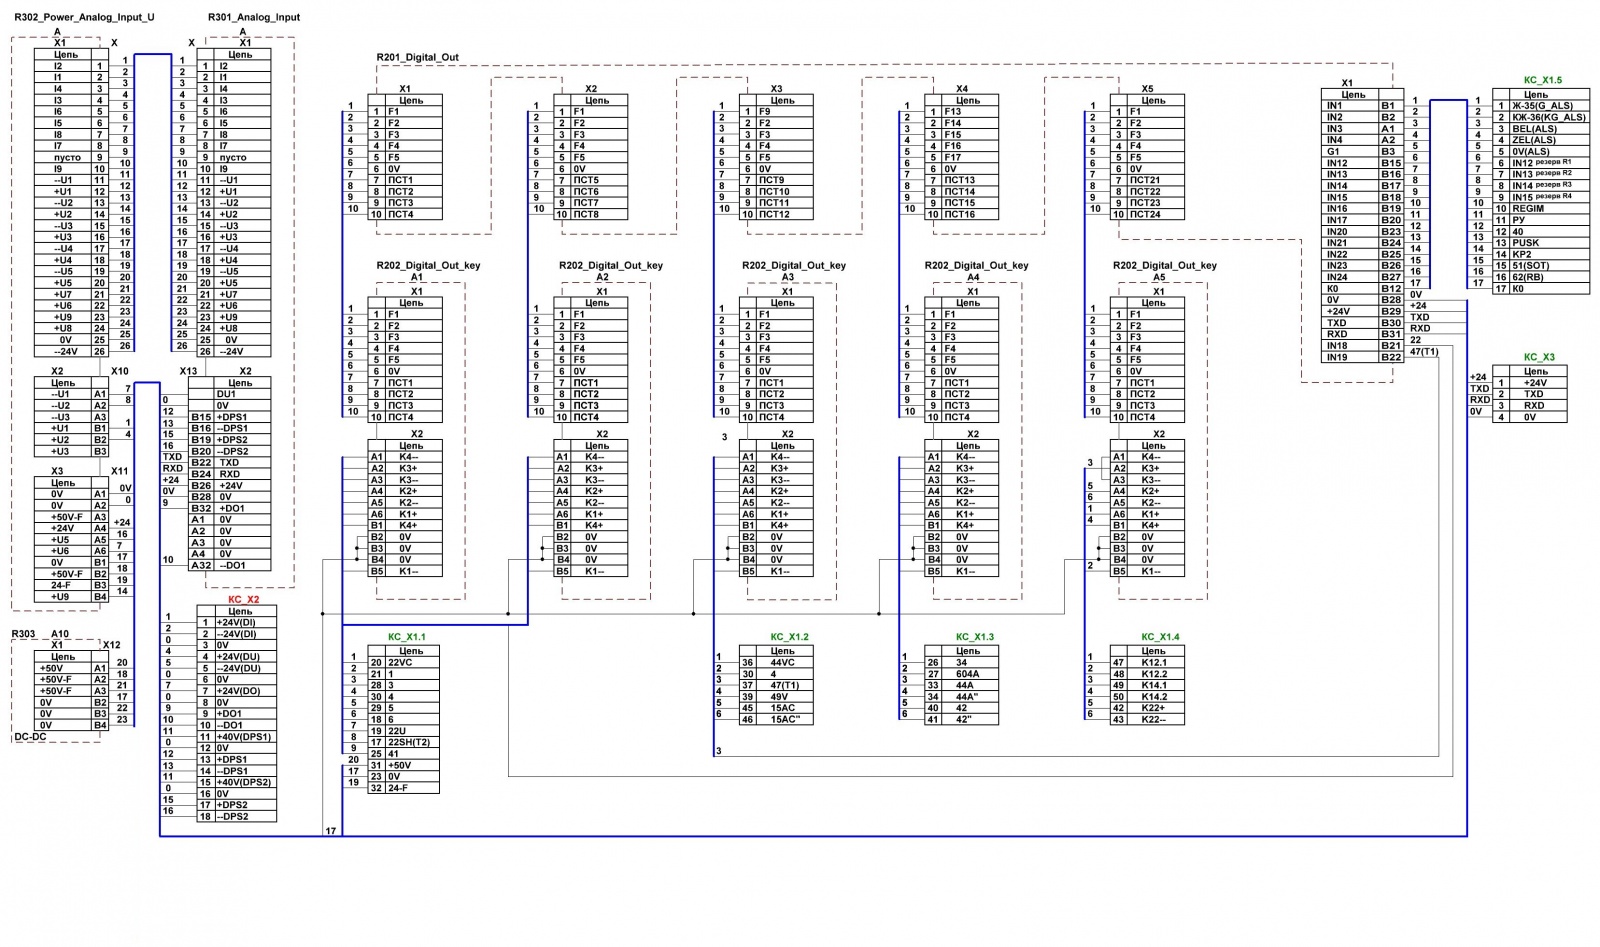The image size is (1600, 947).
Task: Click the R301_Analog_Input title
Action: click(x=254, y=18)
